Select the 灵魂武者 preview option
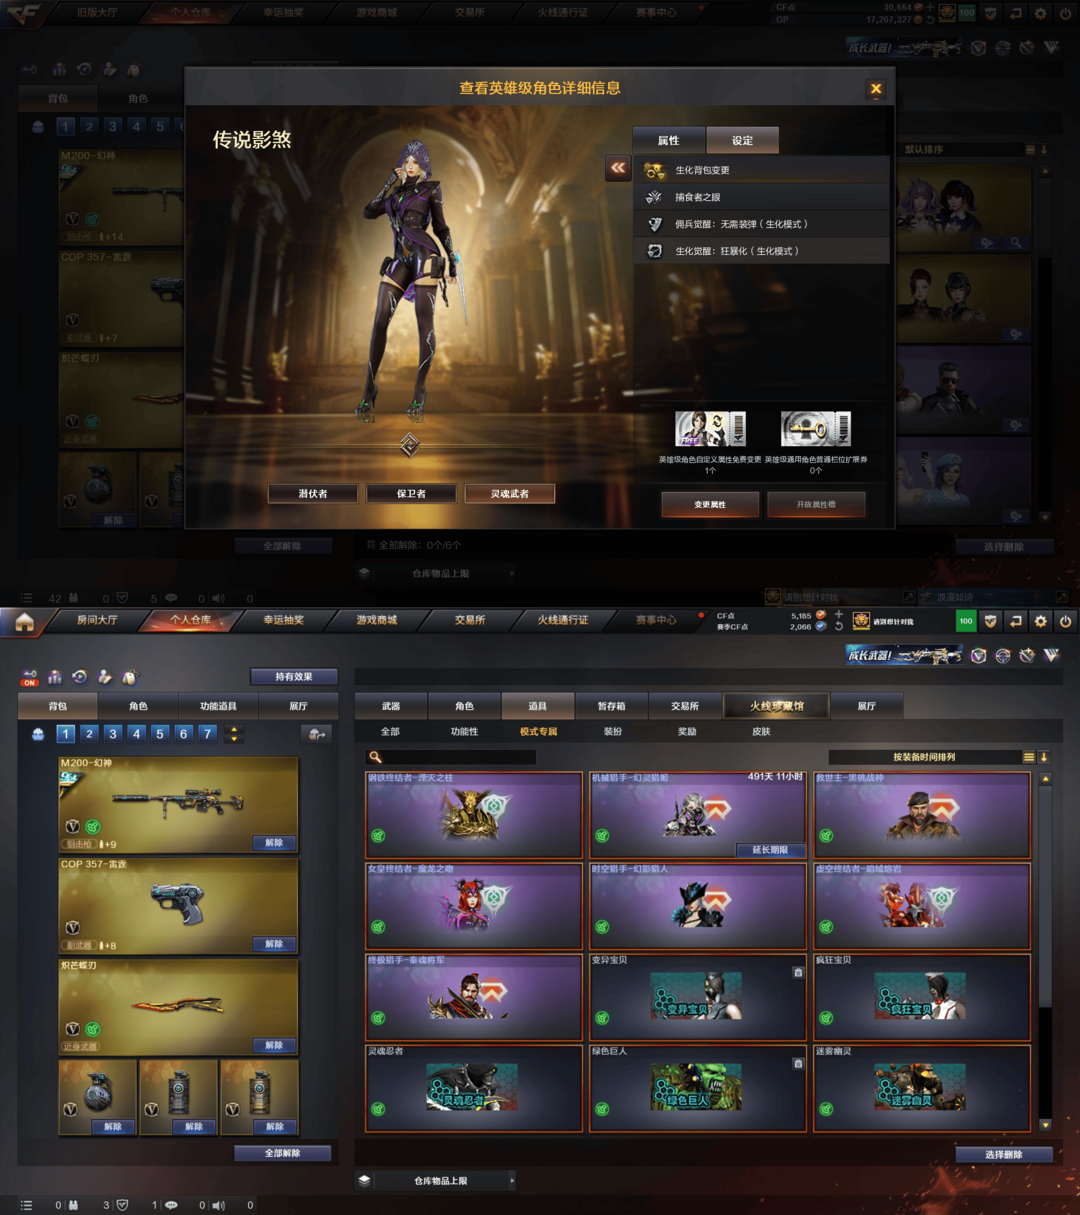 (x=509, y=494)
